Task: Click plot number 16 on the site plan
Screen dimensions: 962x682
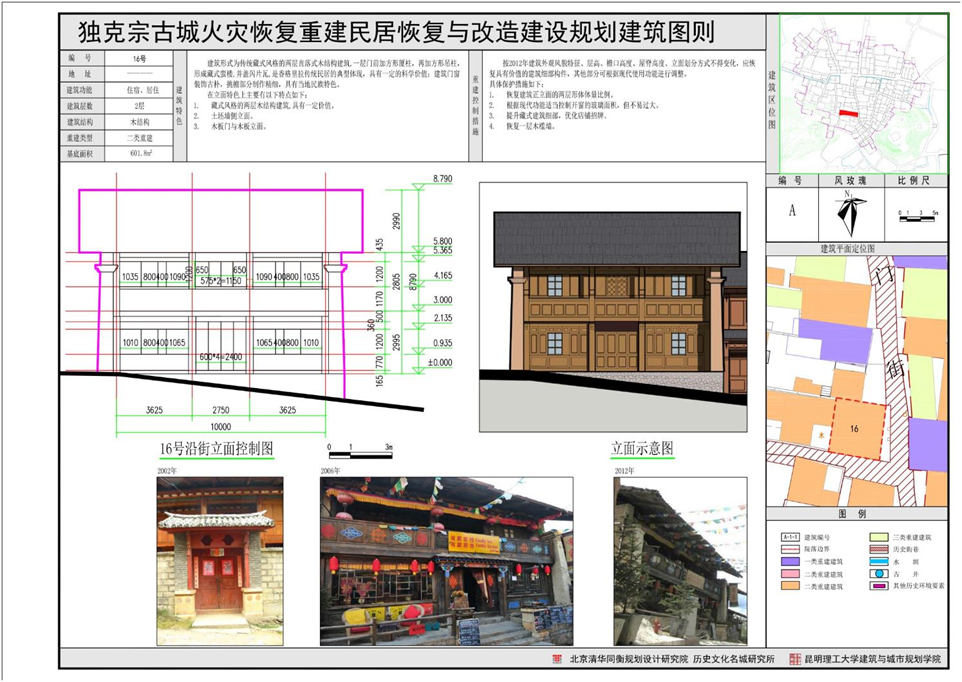Action: 854,428
